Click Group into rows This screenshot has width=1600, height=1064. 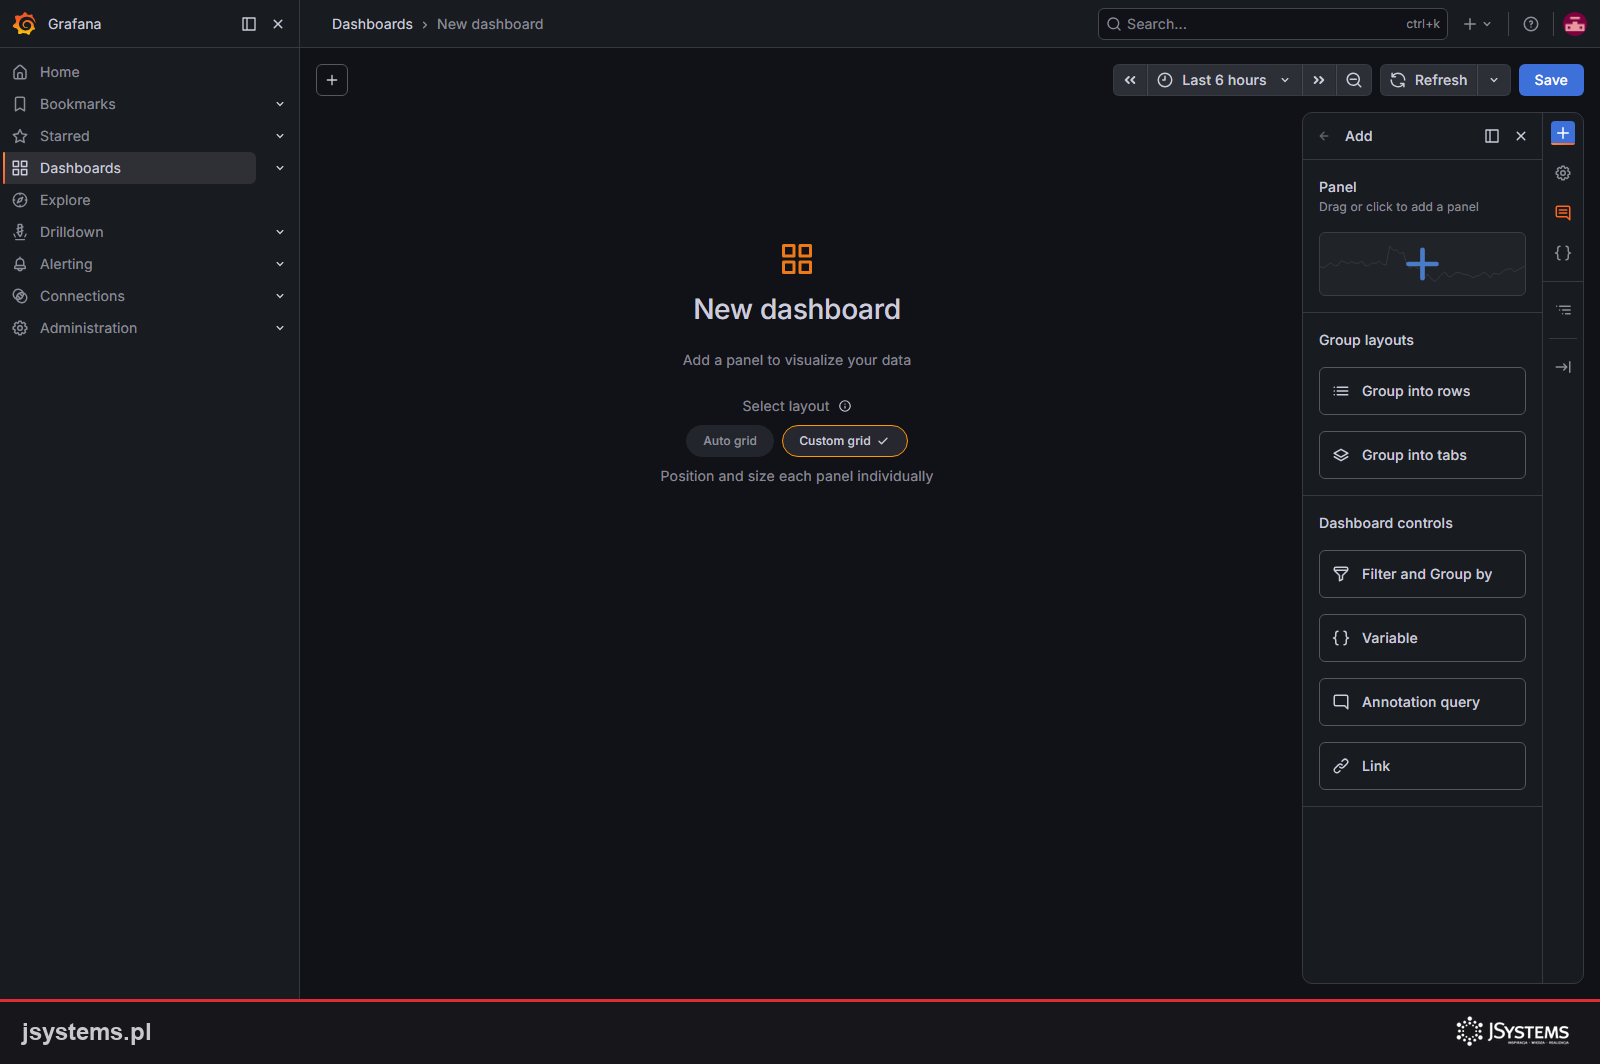tap(1422, 391)
